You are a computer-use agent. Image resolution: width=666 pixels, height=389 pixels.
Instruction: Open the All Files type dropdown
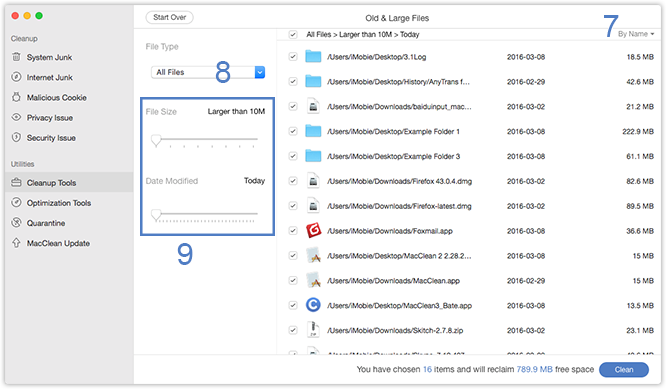208,72
